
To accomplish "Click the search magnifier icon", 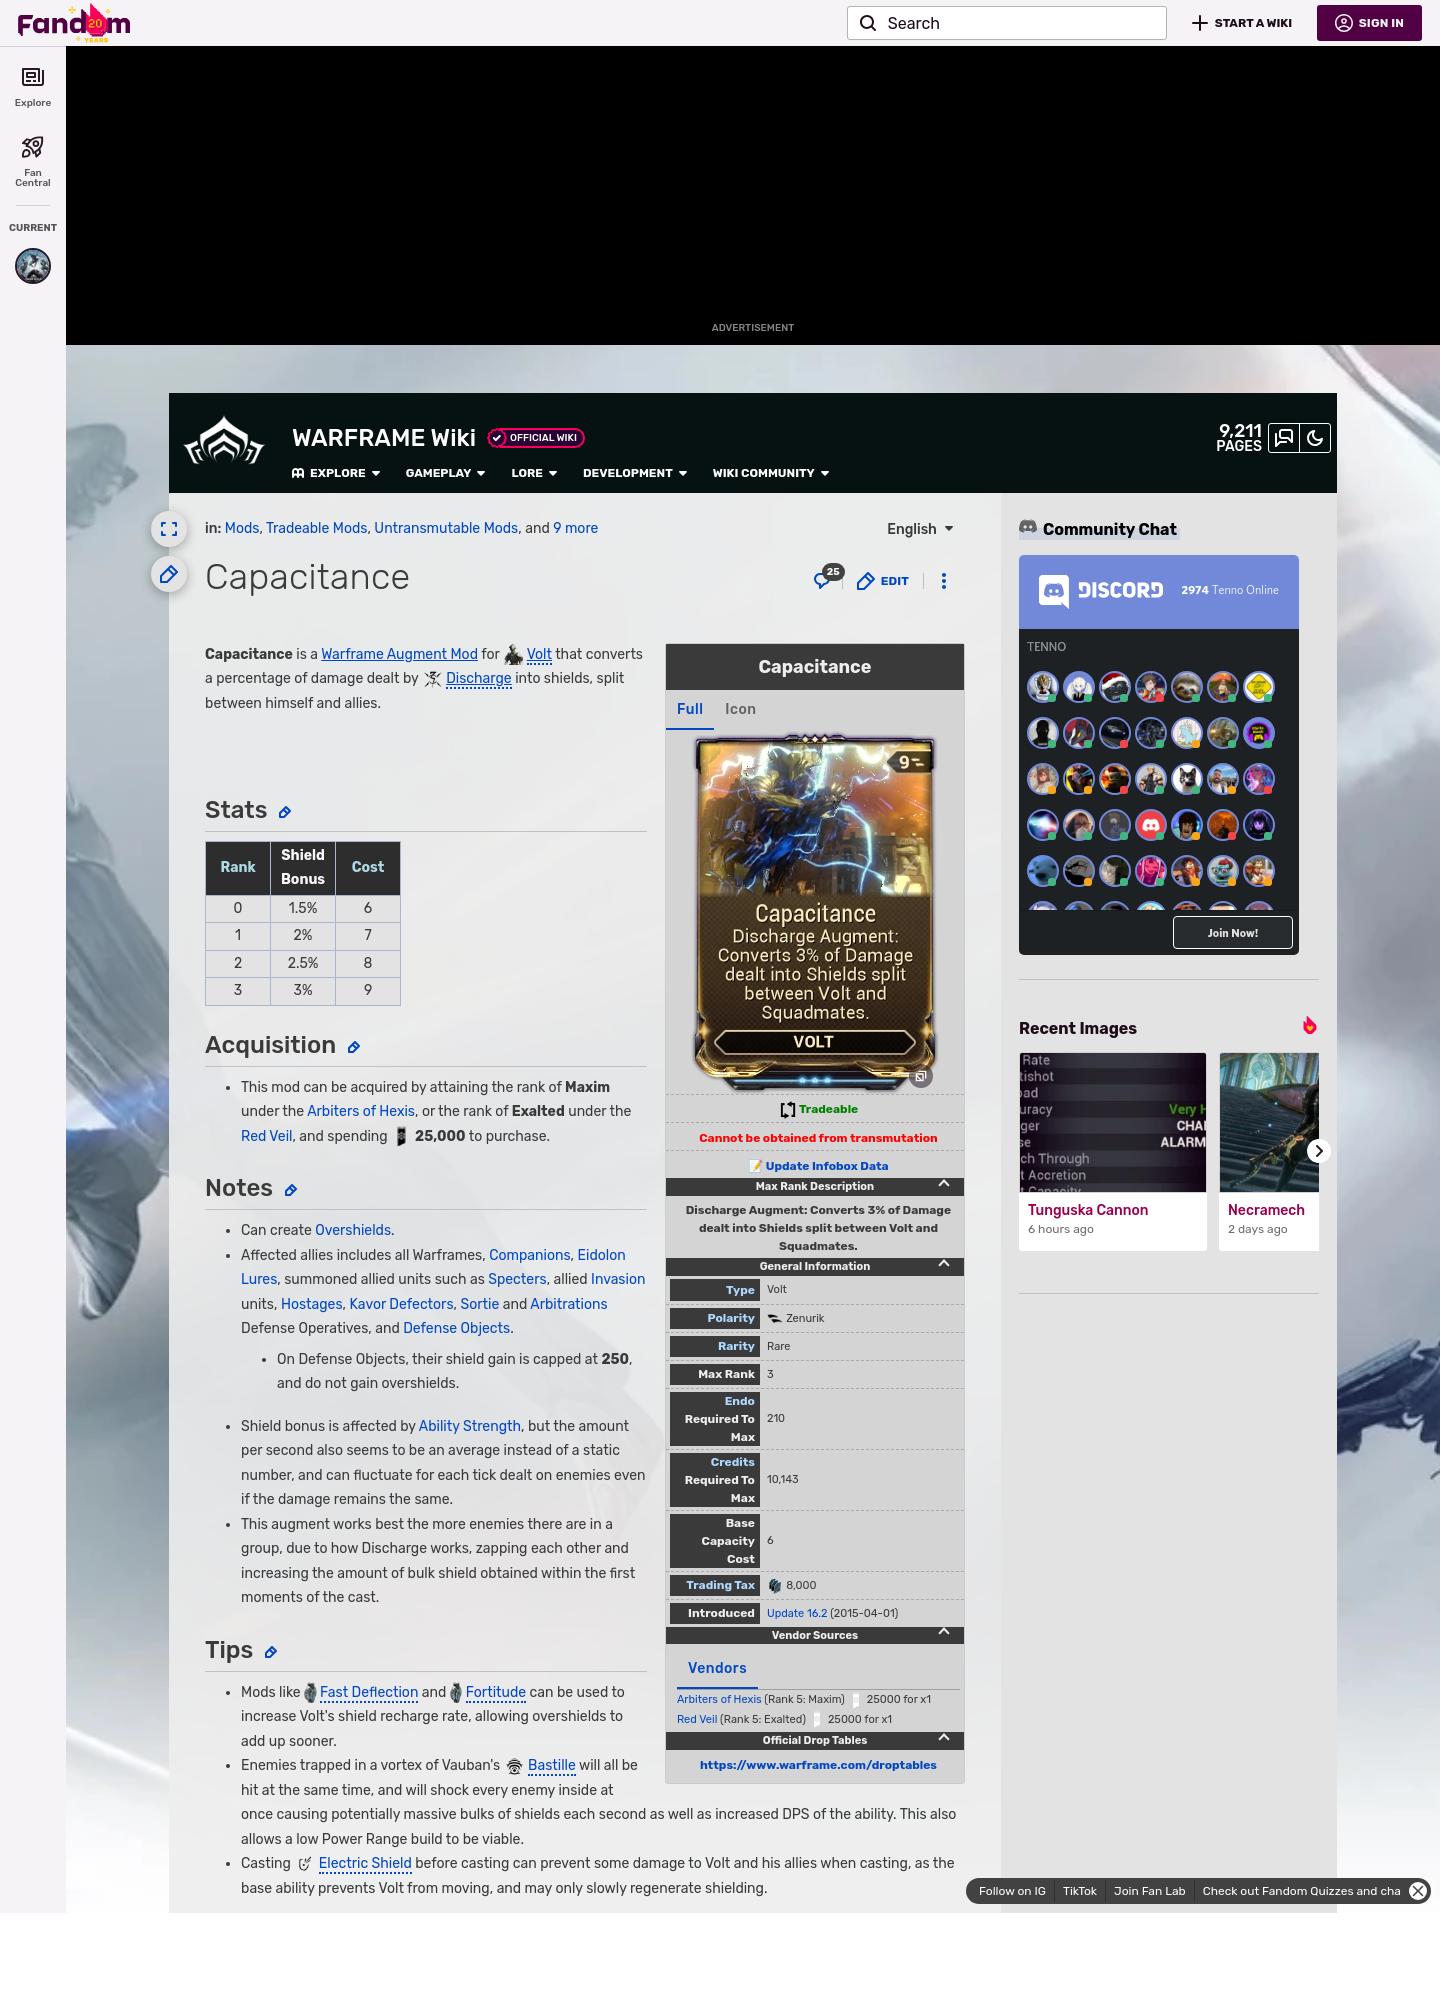I will click(868, 23).
